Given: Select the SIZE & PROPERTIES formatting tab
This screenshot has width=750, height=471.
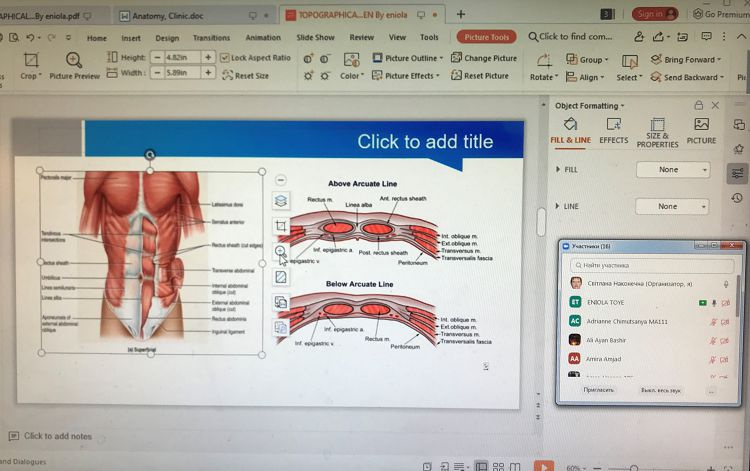Looking at the screenshot, I should click(657, 133).
